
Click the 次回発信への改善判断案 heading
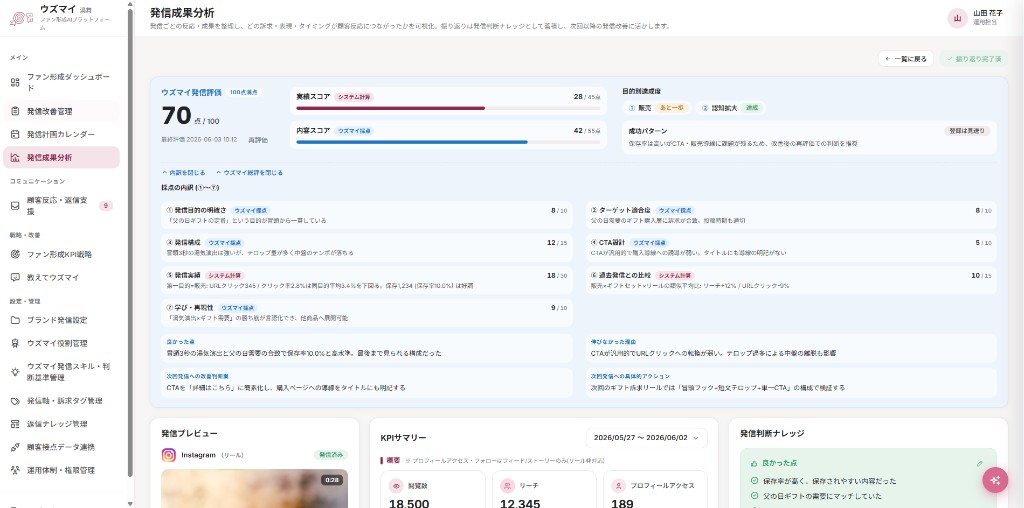(x=197, y=376)
